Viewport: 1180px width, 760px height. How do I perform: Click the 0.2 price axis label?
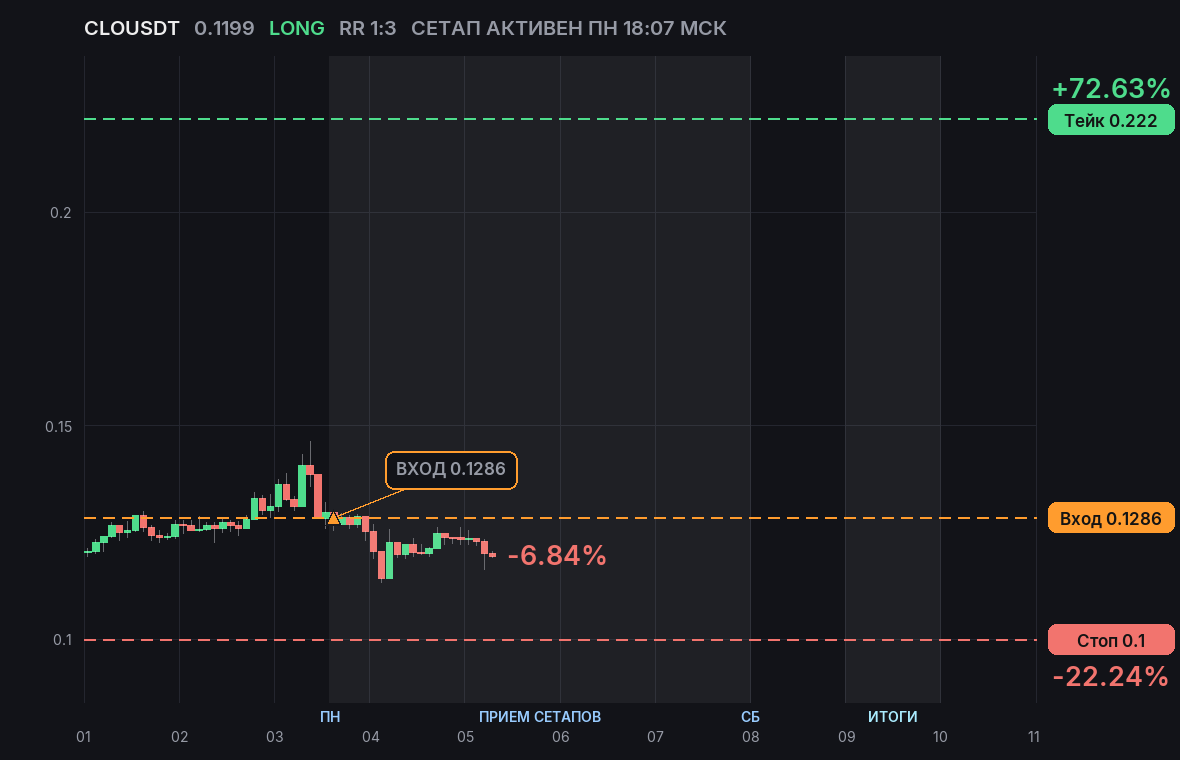coord(60,213)
